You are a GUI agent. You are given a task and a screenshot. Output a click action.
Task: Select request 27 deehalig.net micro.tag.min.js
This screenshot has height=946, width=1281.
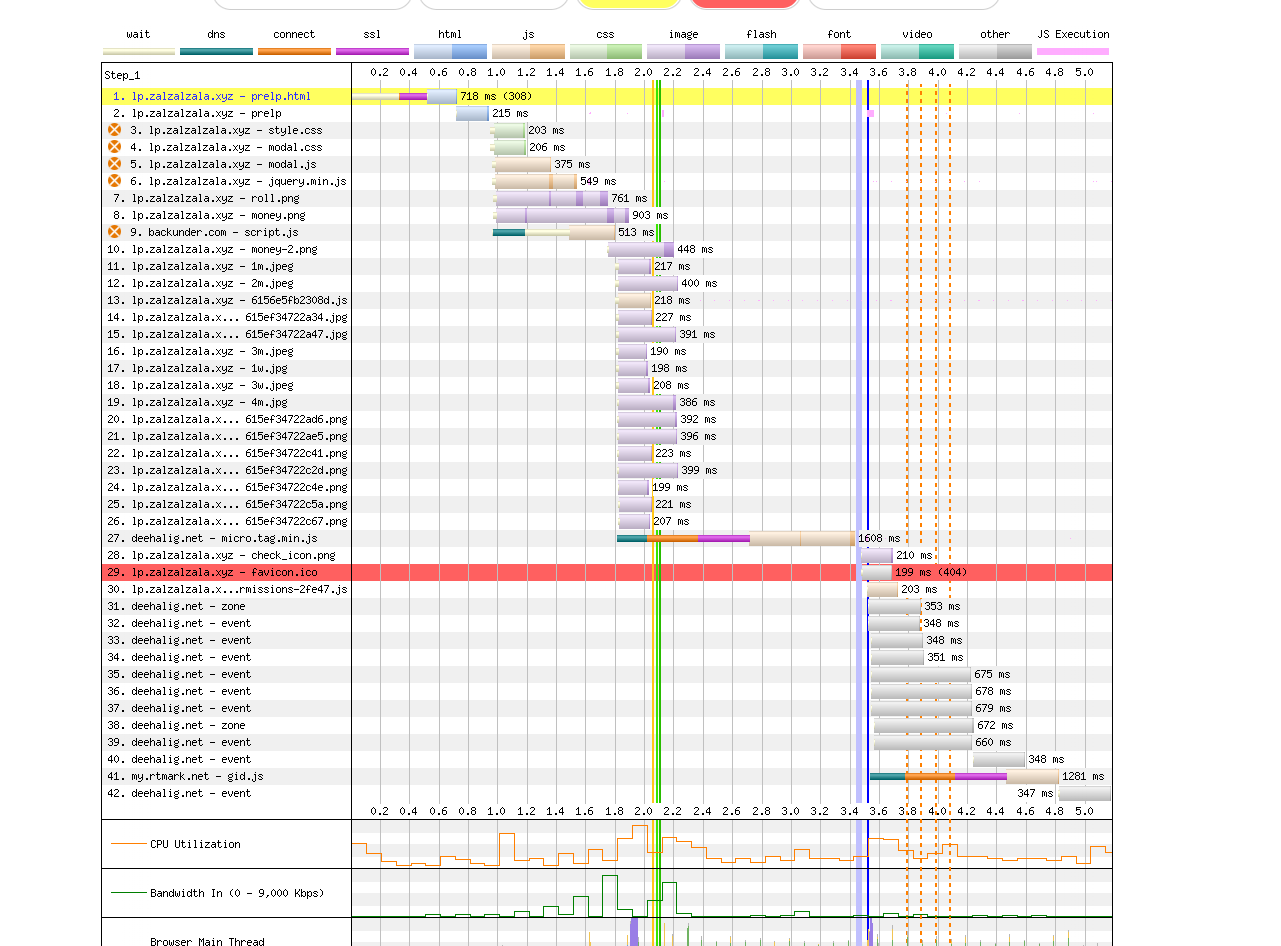click(212, 539)
